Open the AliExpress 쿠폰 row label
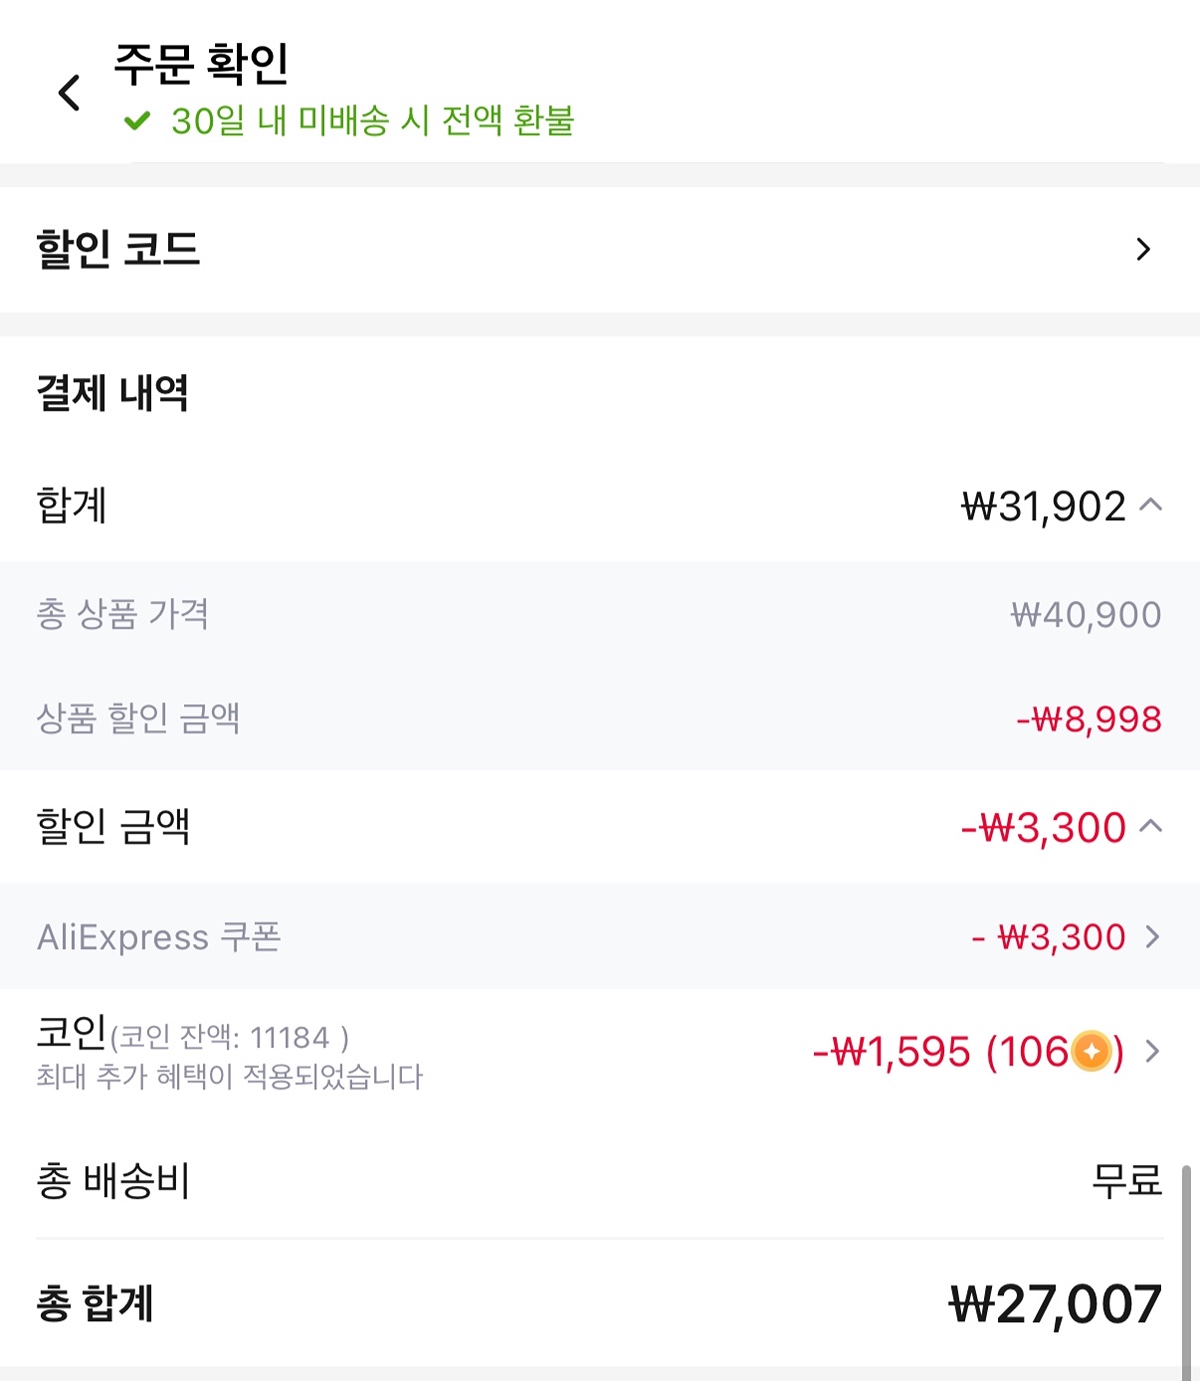Viewport: 1200px width, 1381px height. (159, 937)
